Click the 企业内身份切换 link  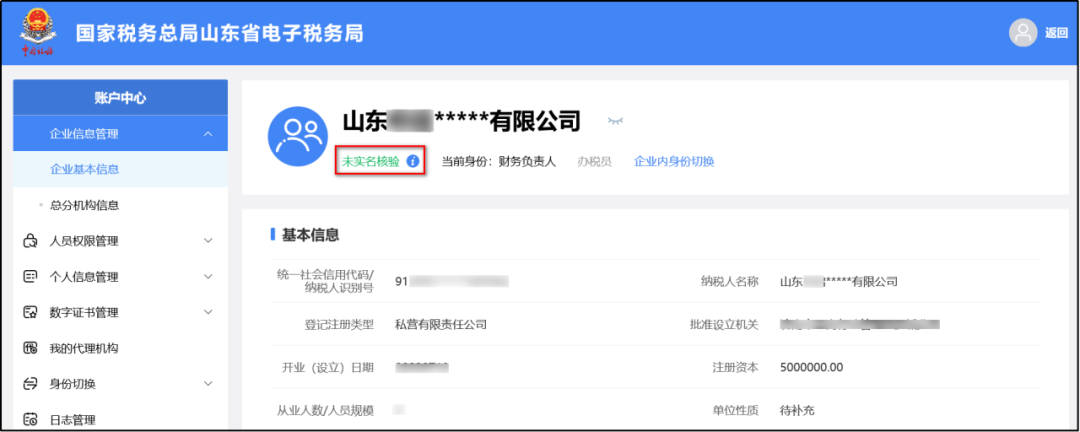tap(674, 162)
